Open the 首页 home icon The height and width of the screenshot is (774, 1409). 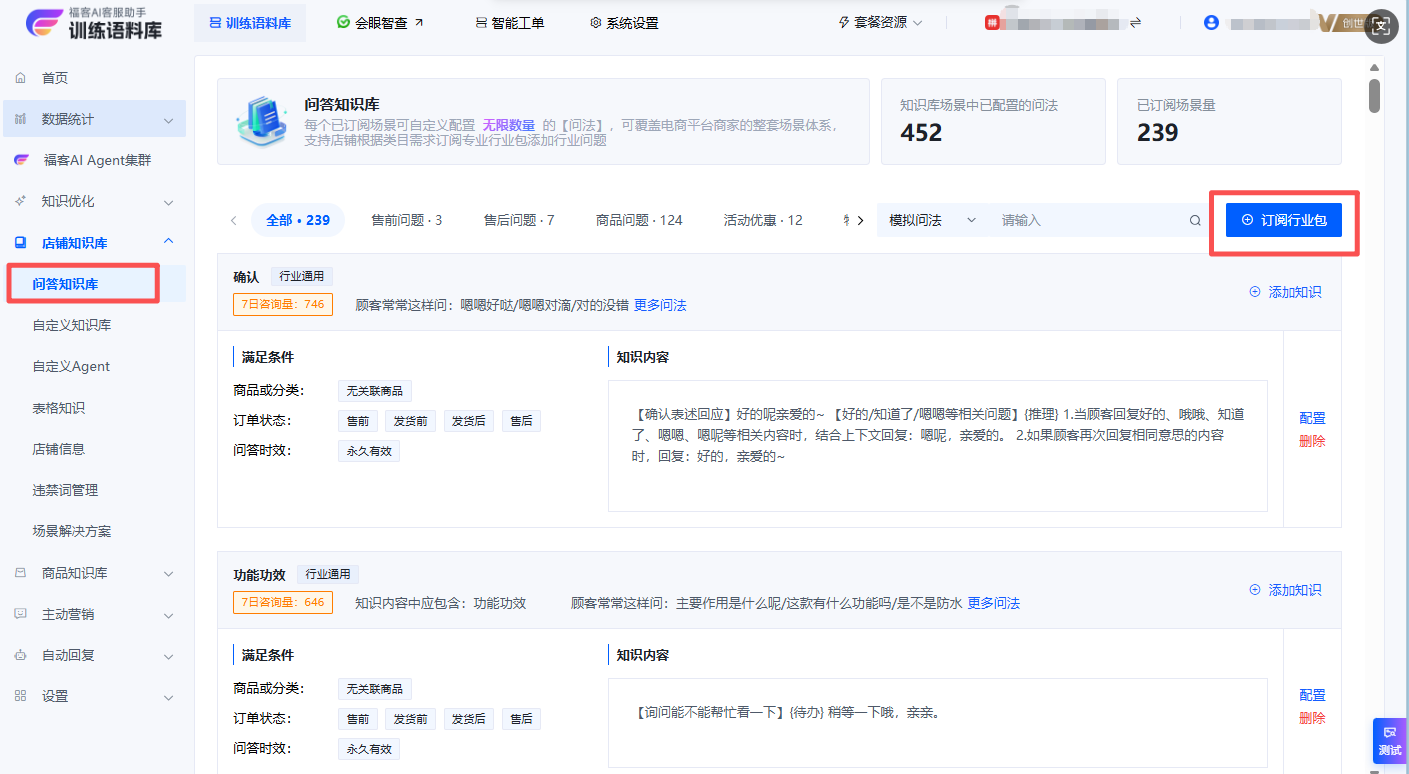(21, 78)
